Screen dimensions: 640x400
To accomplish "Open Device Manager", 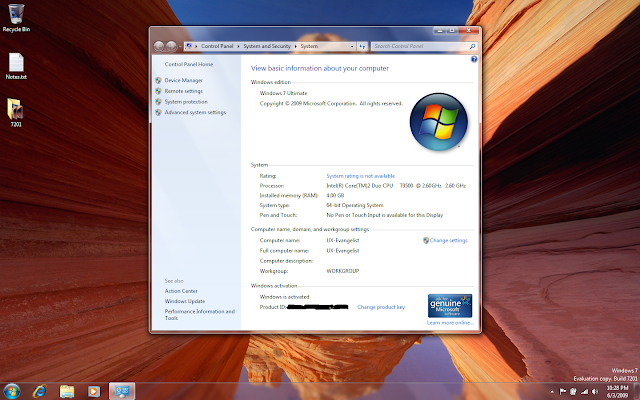I will (x=183, y=80).
